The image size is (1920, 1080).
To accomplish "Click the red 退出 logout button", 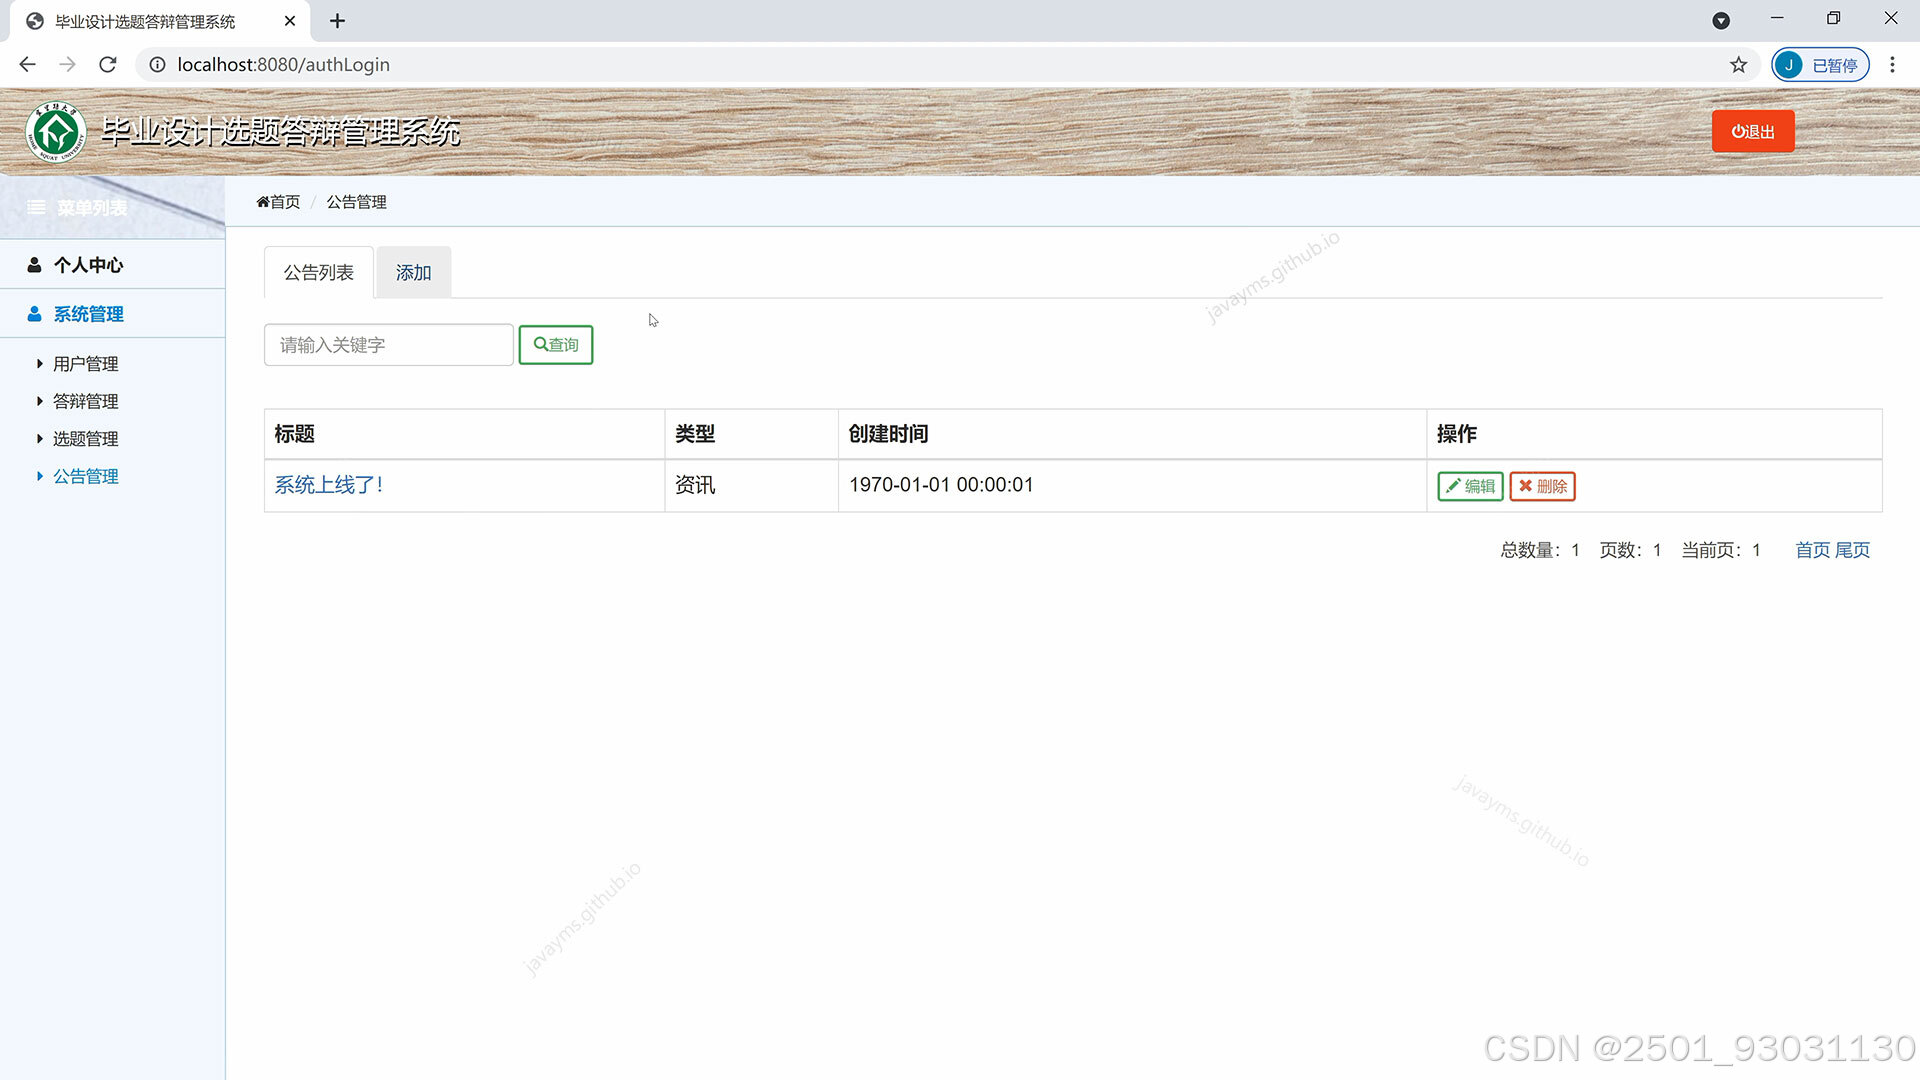I will click(1753, 131).
